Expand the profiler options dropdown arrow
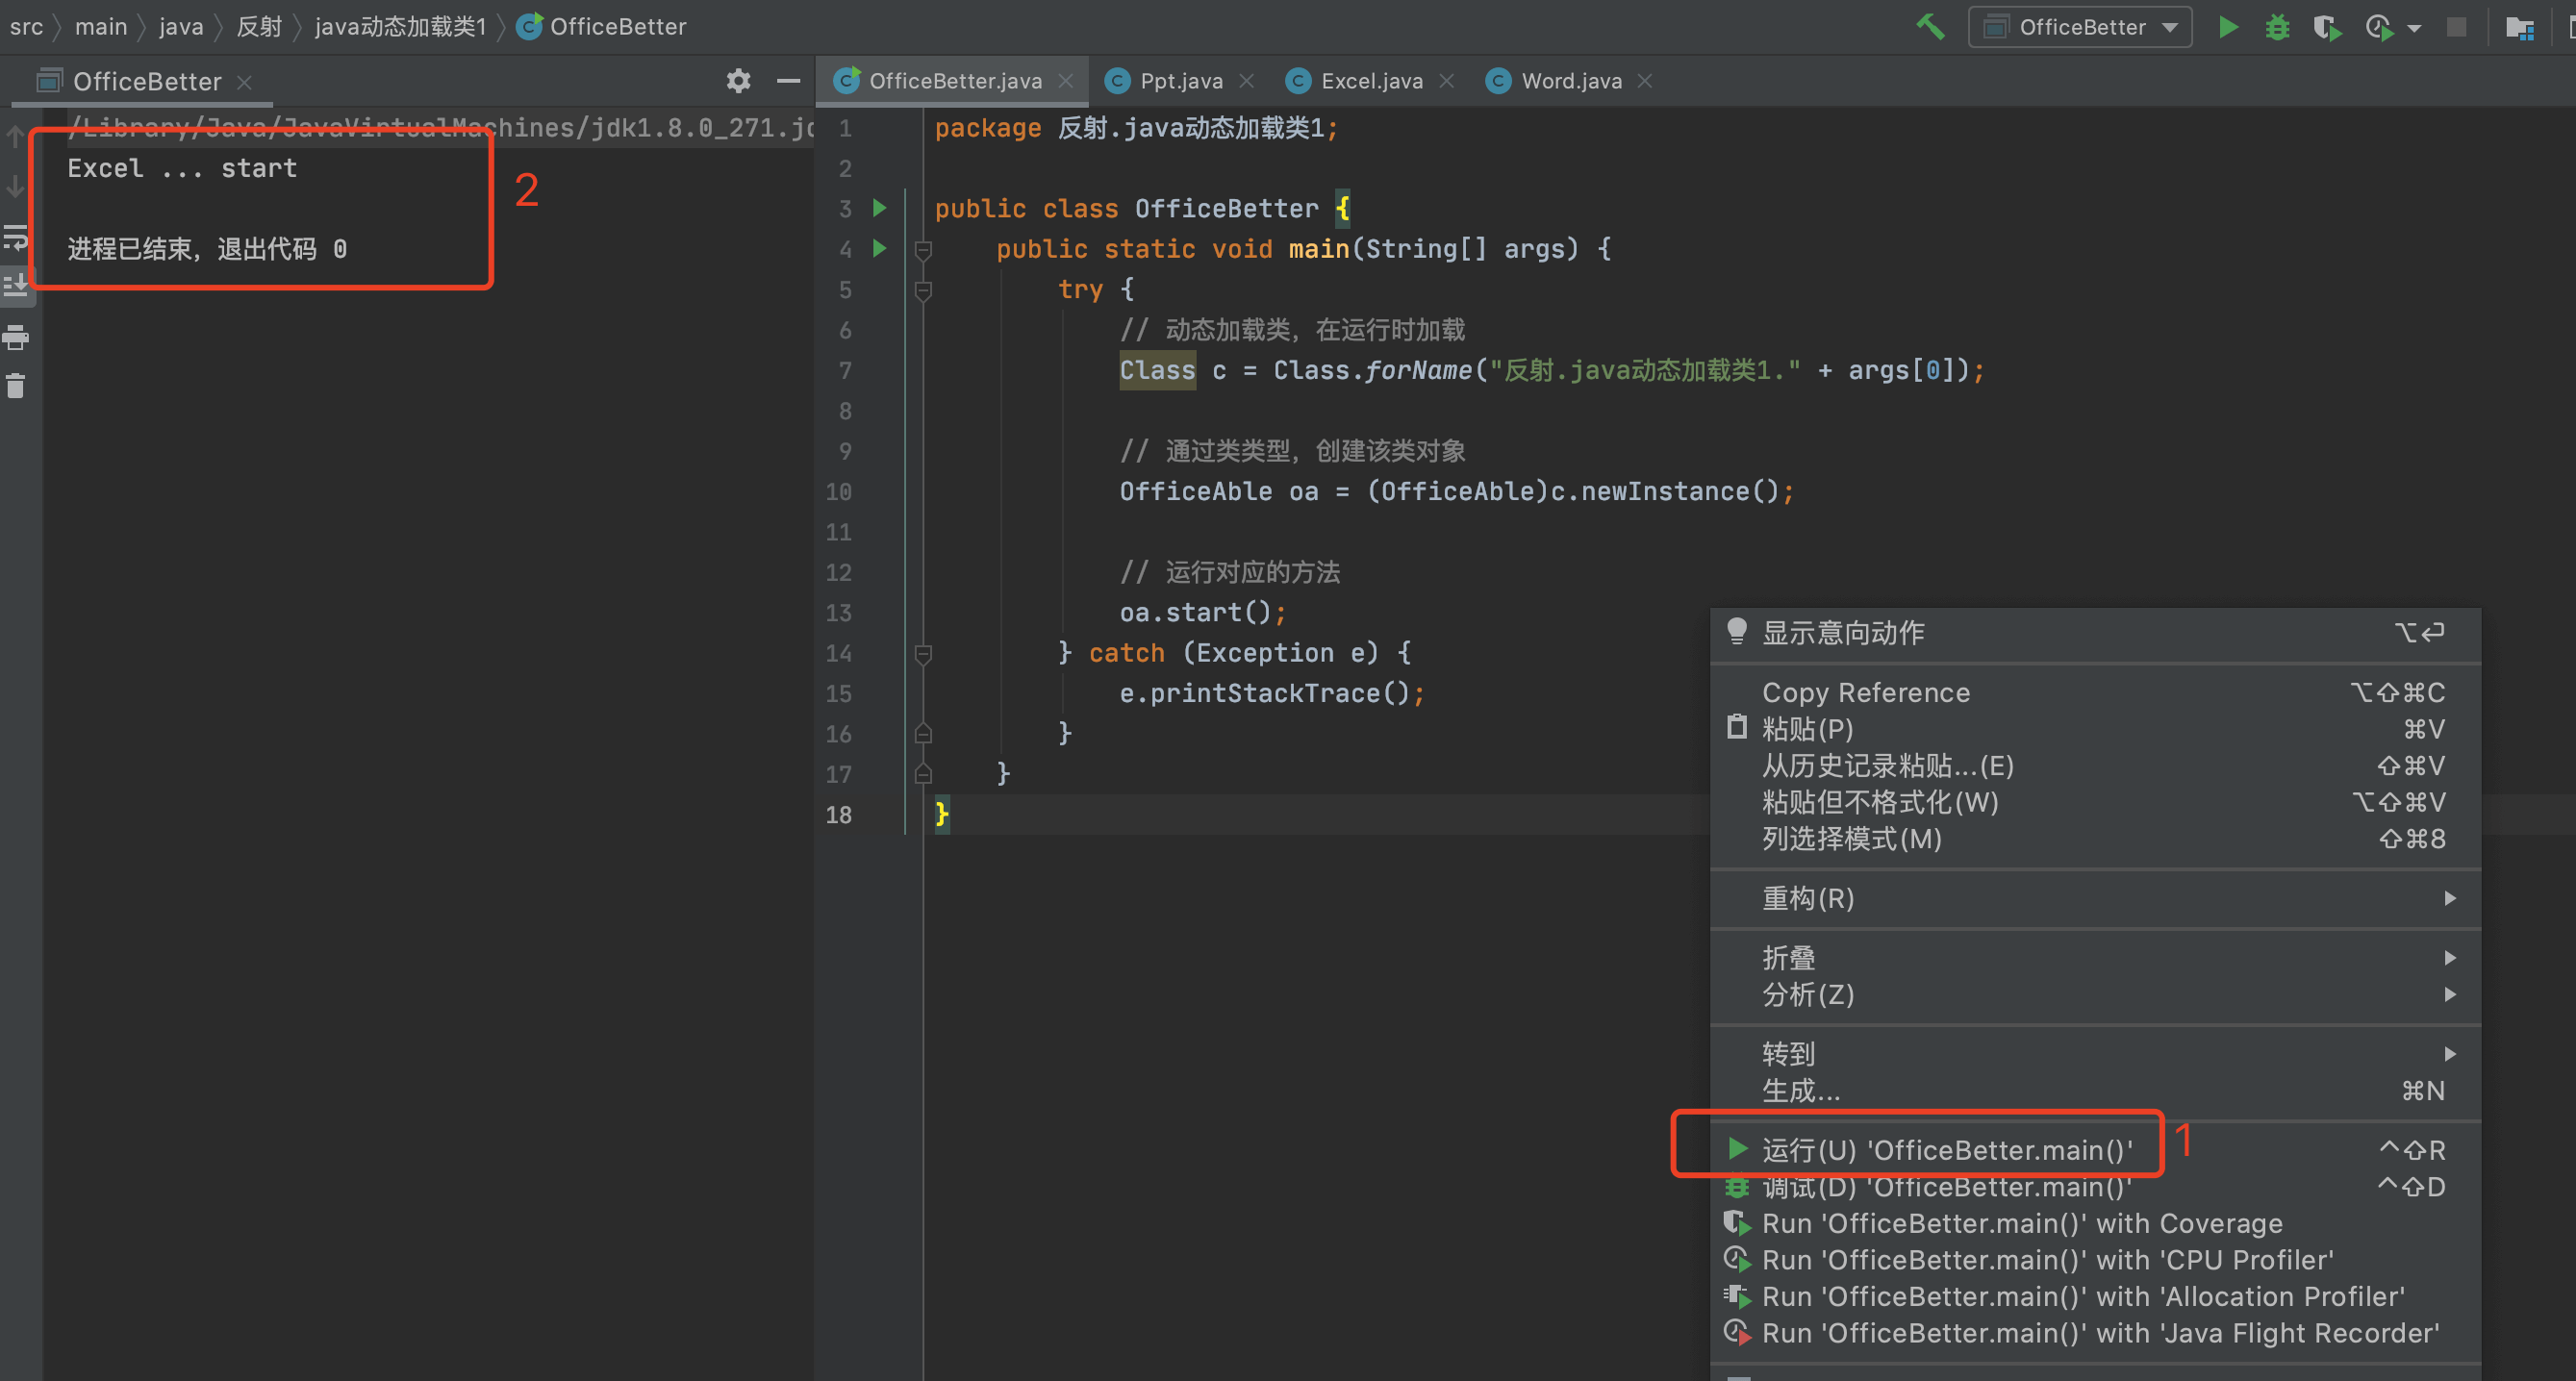2576x1381 pixels. click(x=2414, y=28)
